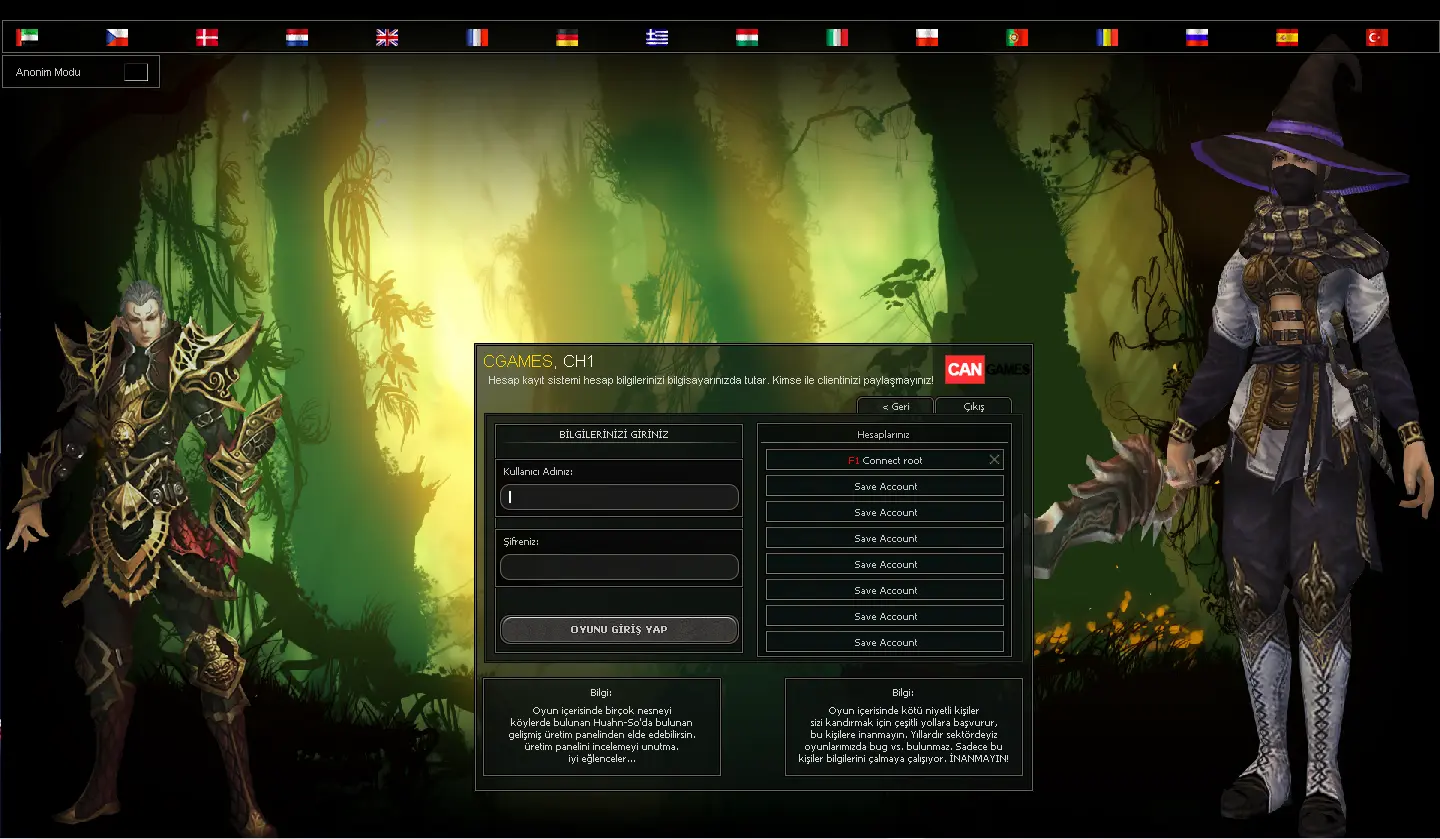Click the Hesaplarınız header text

coord(883,434)
